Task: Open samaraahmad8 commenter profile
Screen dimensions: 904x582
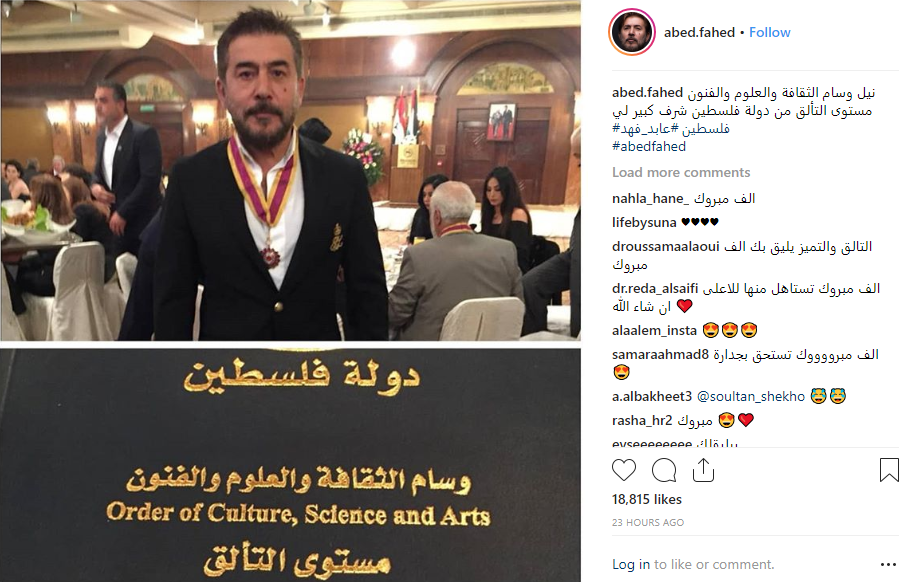Action: click(x=660, y=354)
